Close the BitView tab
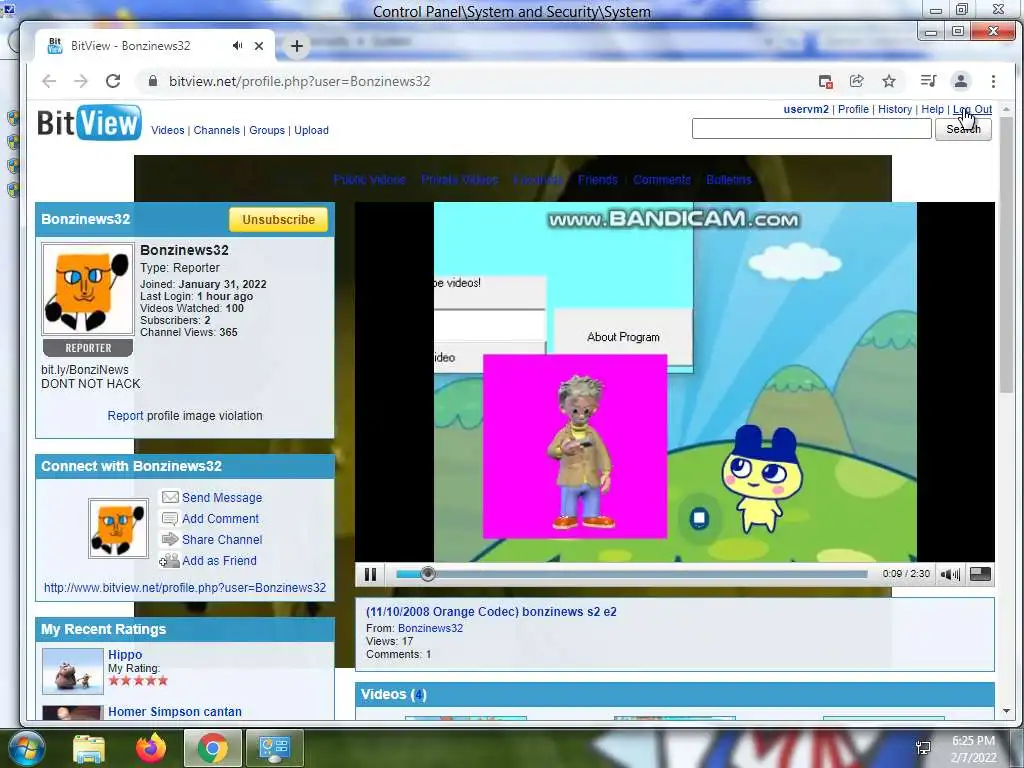The height and width of the screenshot is (768, 1024). point(259,46)
